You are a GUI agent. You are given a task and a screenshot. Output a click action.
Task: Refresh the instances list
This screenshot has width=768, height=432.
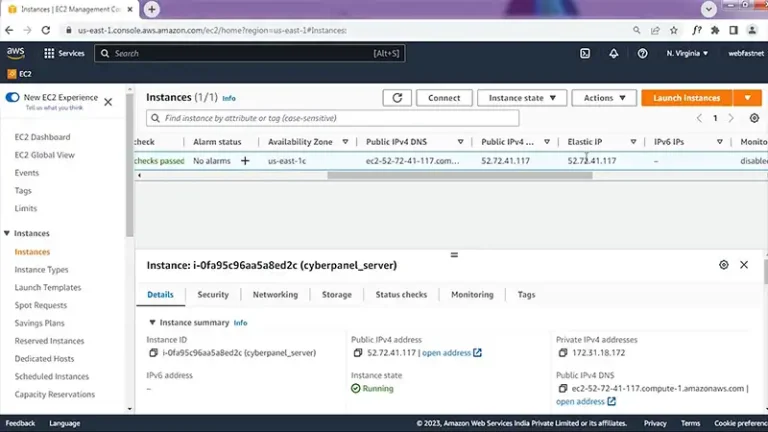pos(397,98)
